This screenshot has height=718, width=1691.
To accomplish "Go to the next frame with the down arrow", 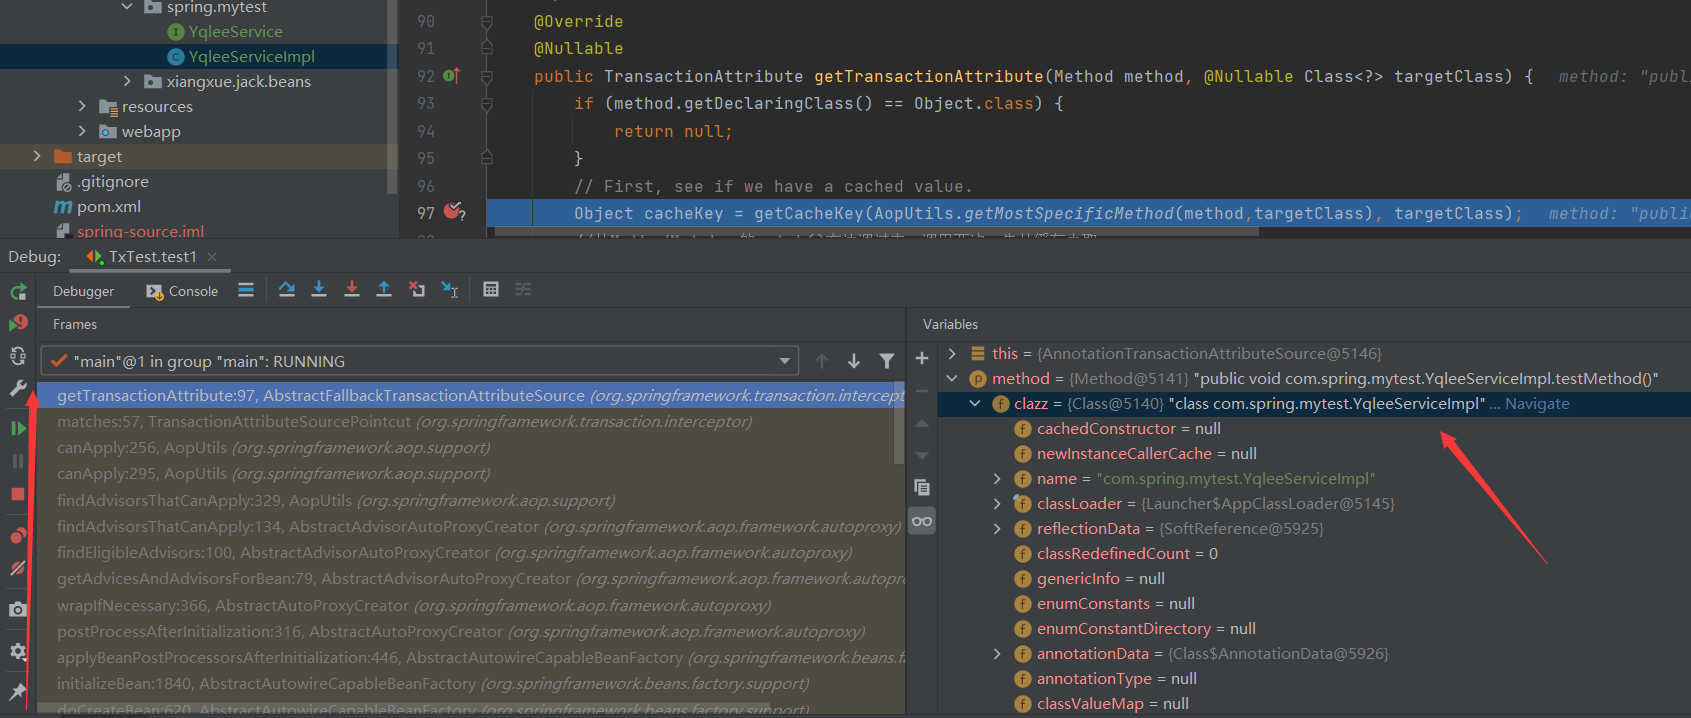I will pos(854,361).
